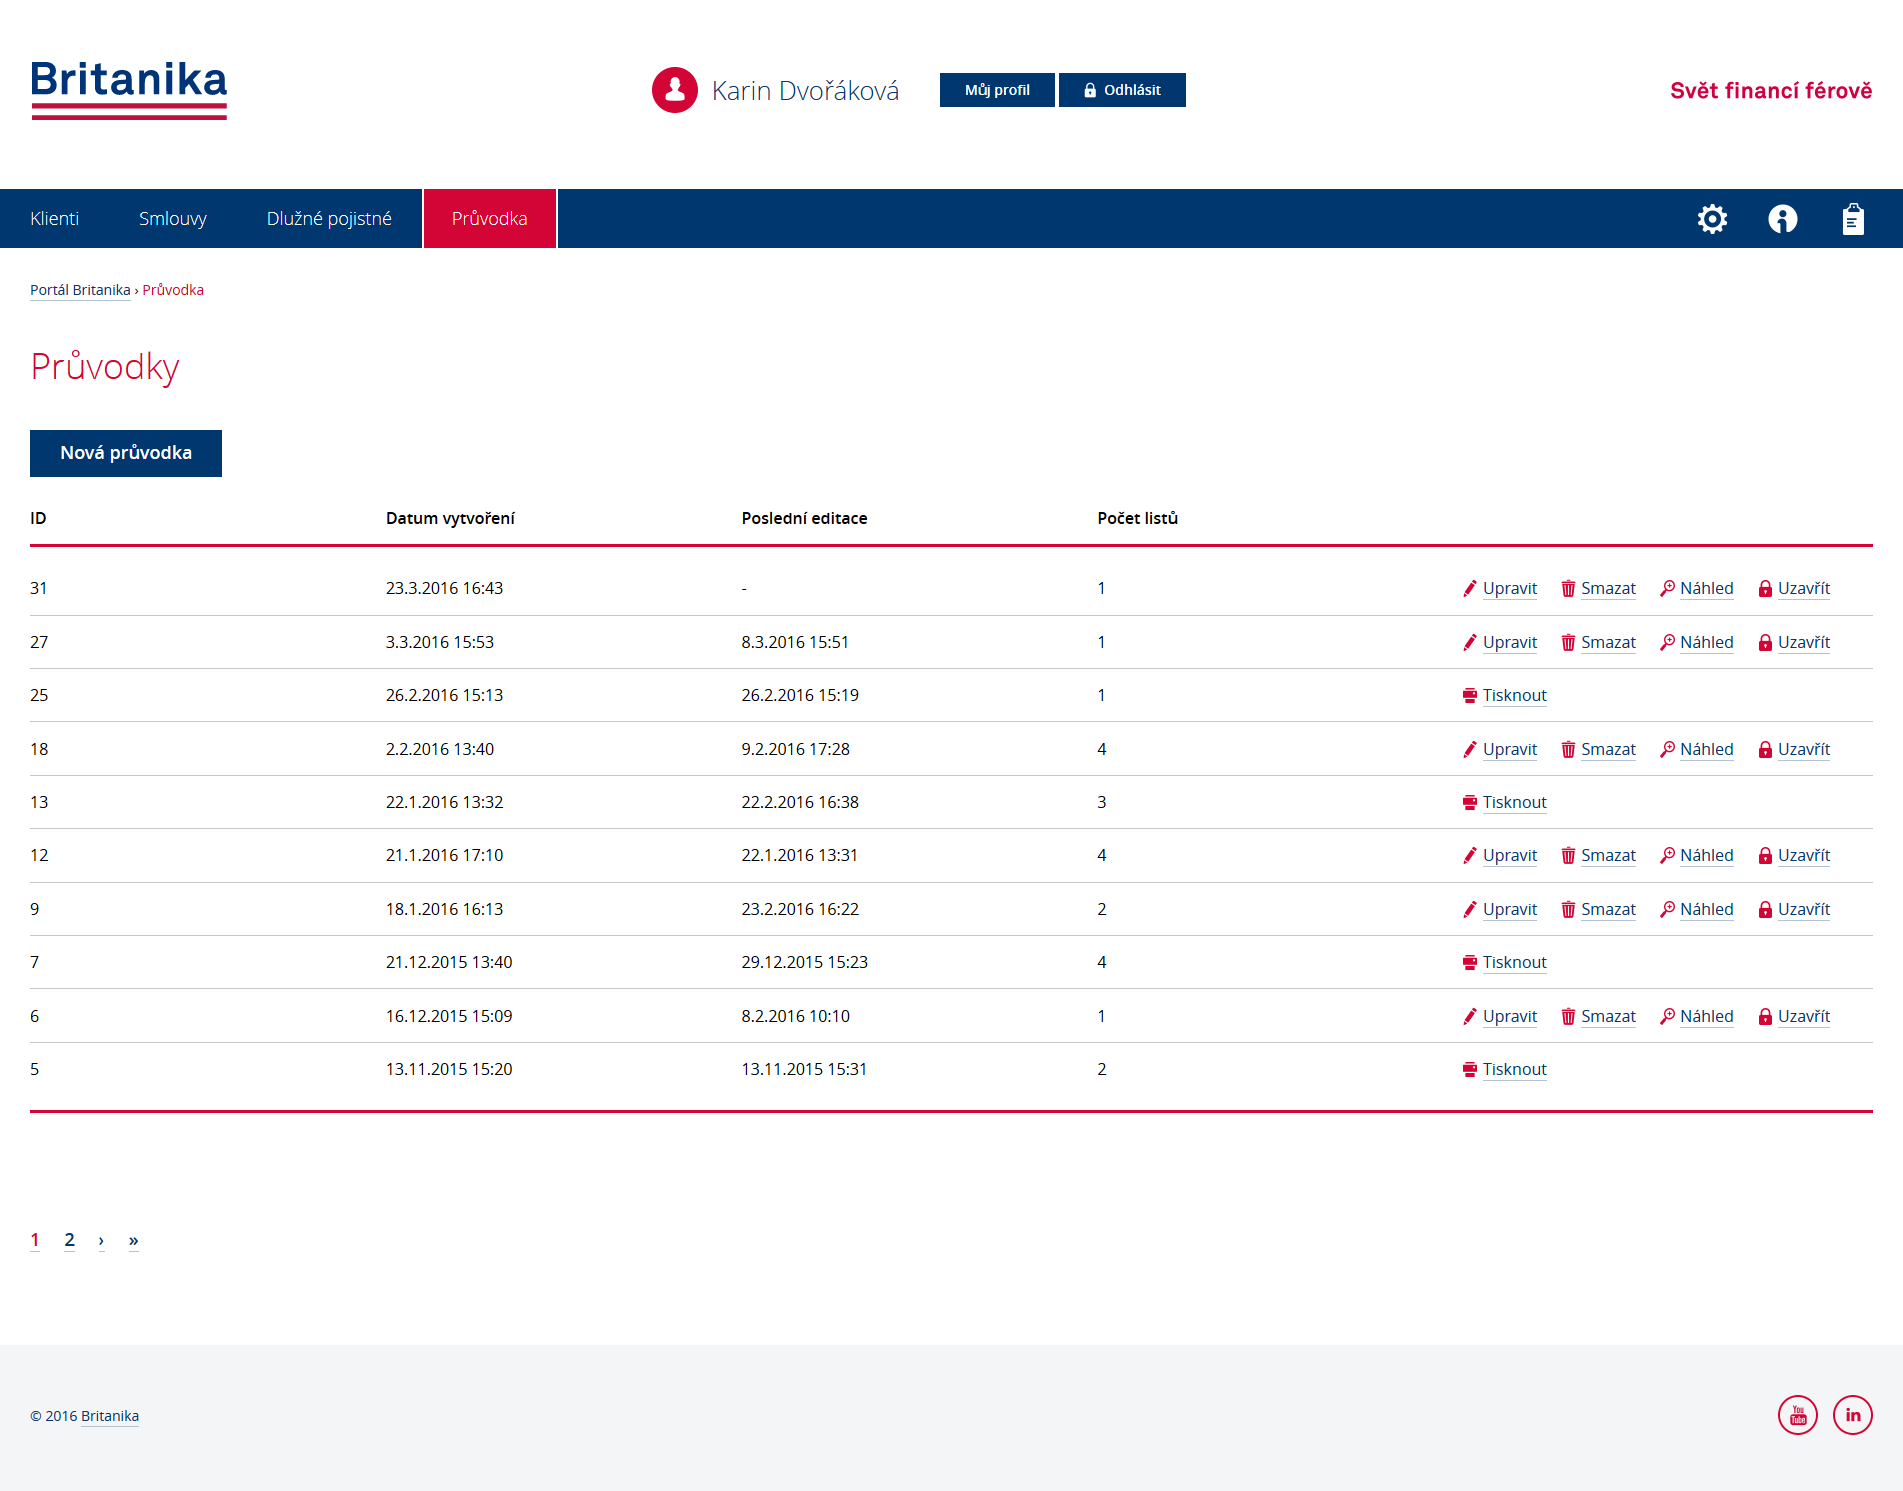This screenshot has width=1903, height=1491.
Task: Preview průvodka with ID 12
Action: pos(1696,856)
